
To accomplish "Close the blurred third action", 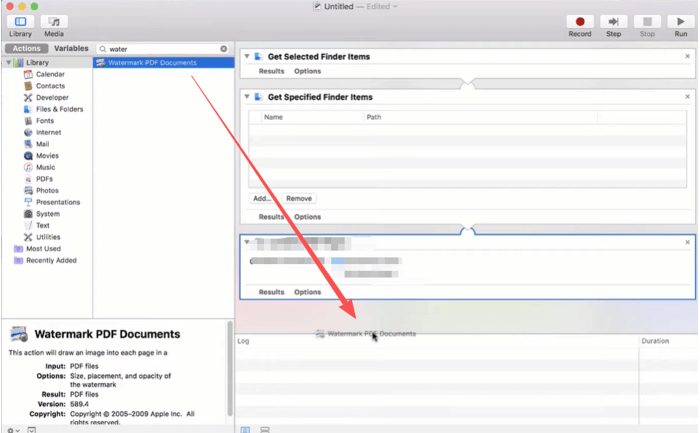I will tap(688, 242).
